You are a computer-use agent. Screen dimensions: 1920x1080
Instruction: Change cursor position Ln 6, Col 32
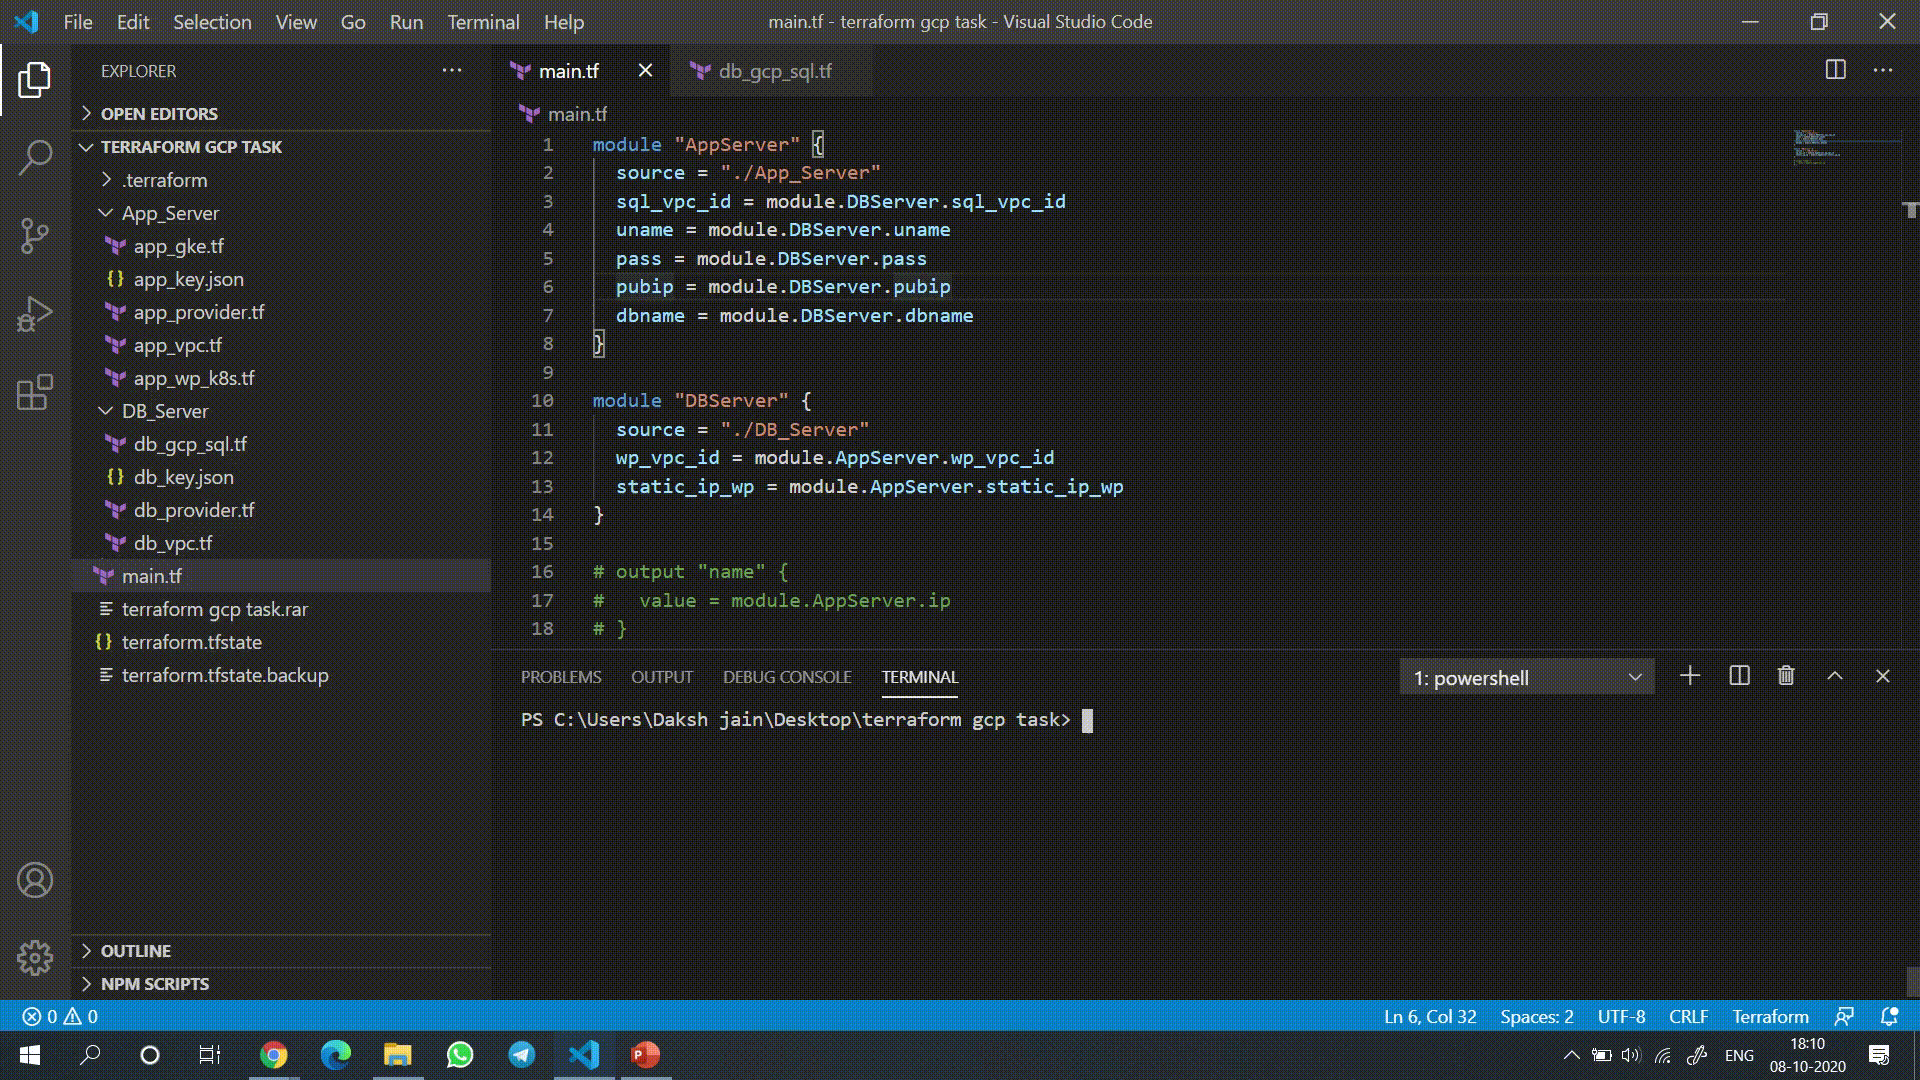(1430, 1016)
